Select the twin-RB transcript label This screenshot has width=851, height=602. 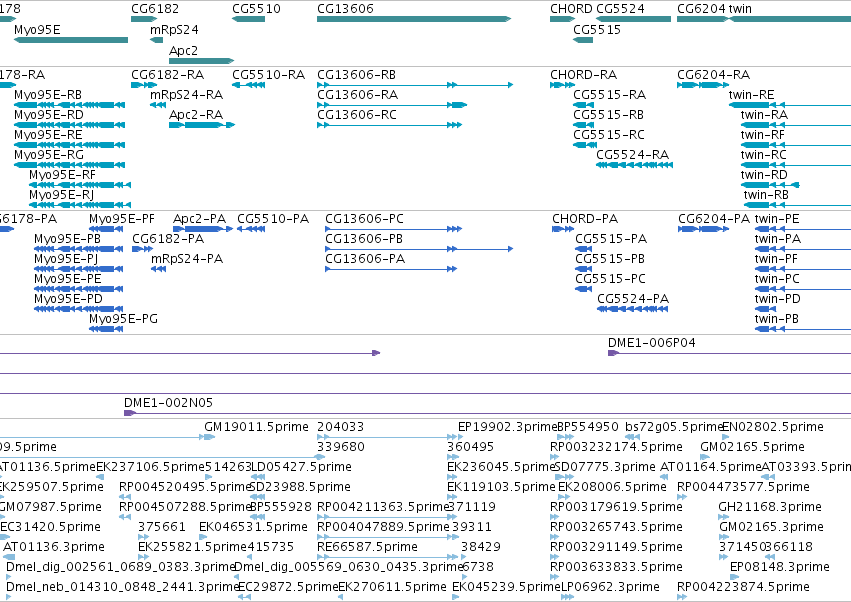coord(766,195)
